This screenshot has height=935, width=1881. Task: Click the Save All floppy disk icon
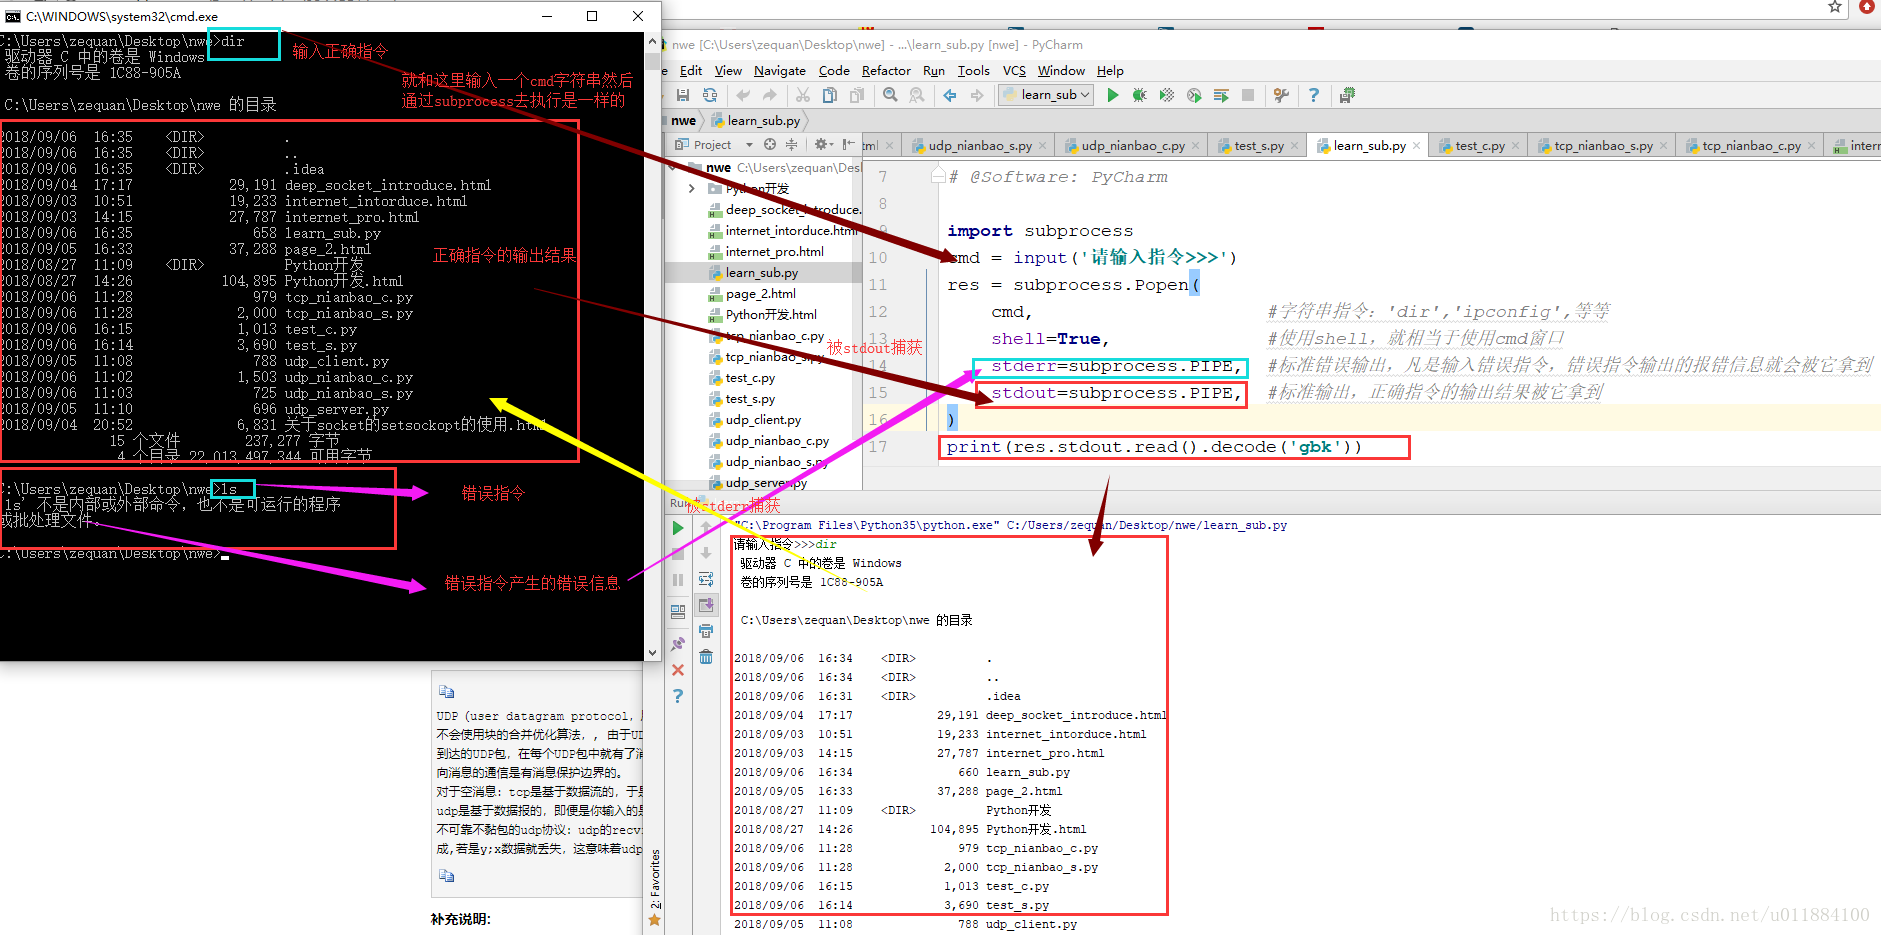coord(683,95)
